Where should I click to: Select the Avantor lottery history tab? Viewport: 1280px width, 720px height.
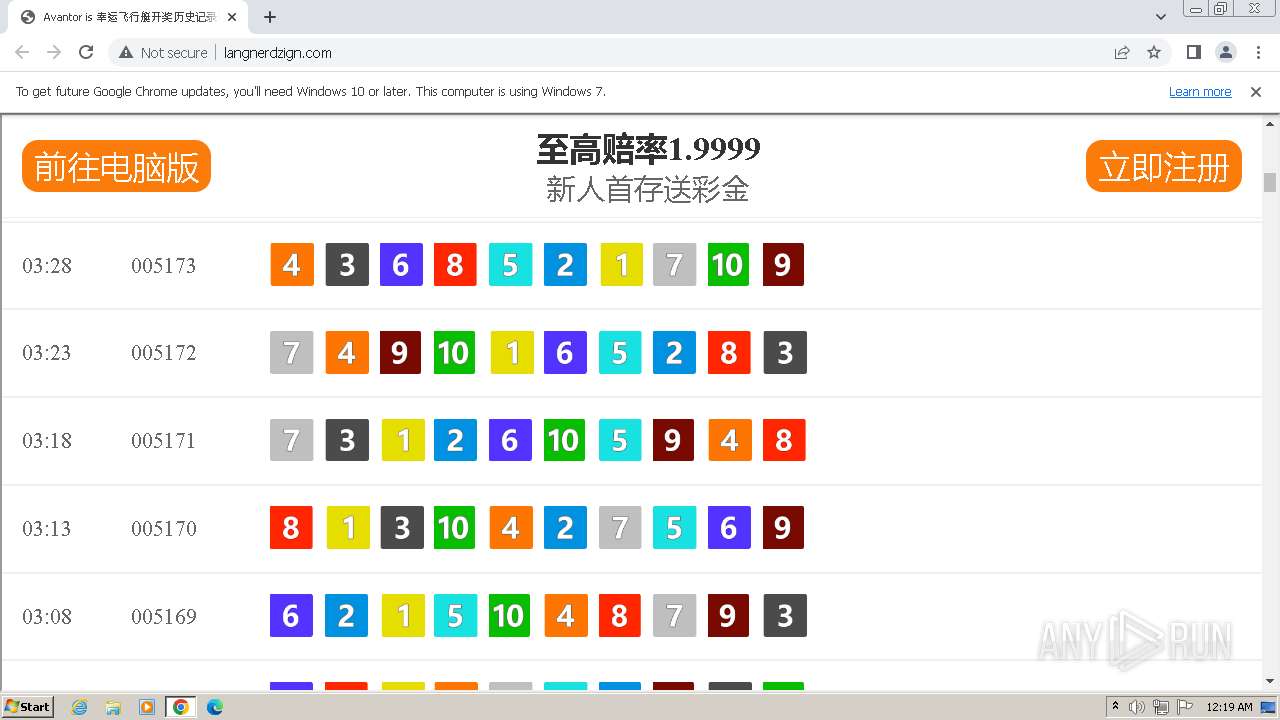point(127,17)
